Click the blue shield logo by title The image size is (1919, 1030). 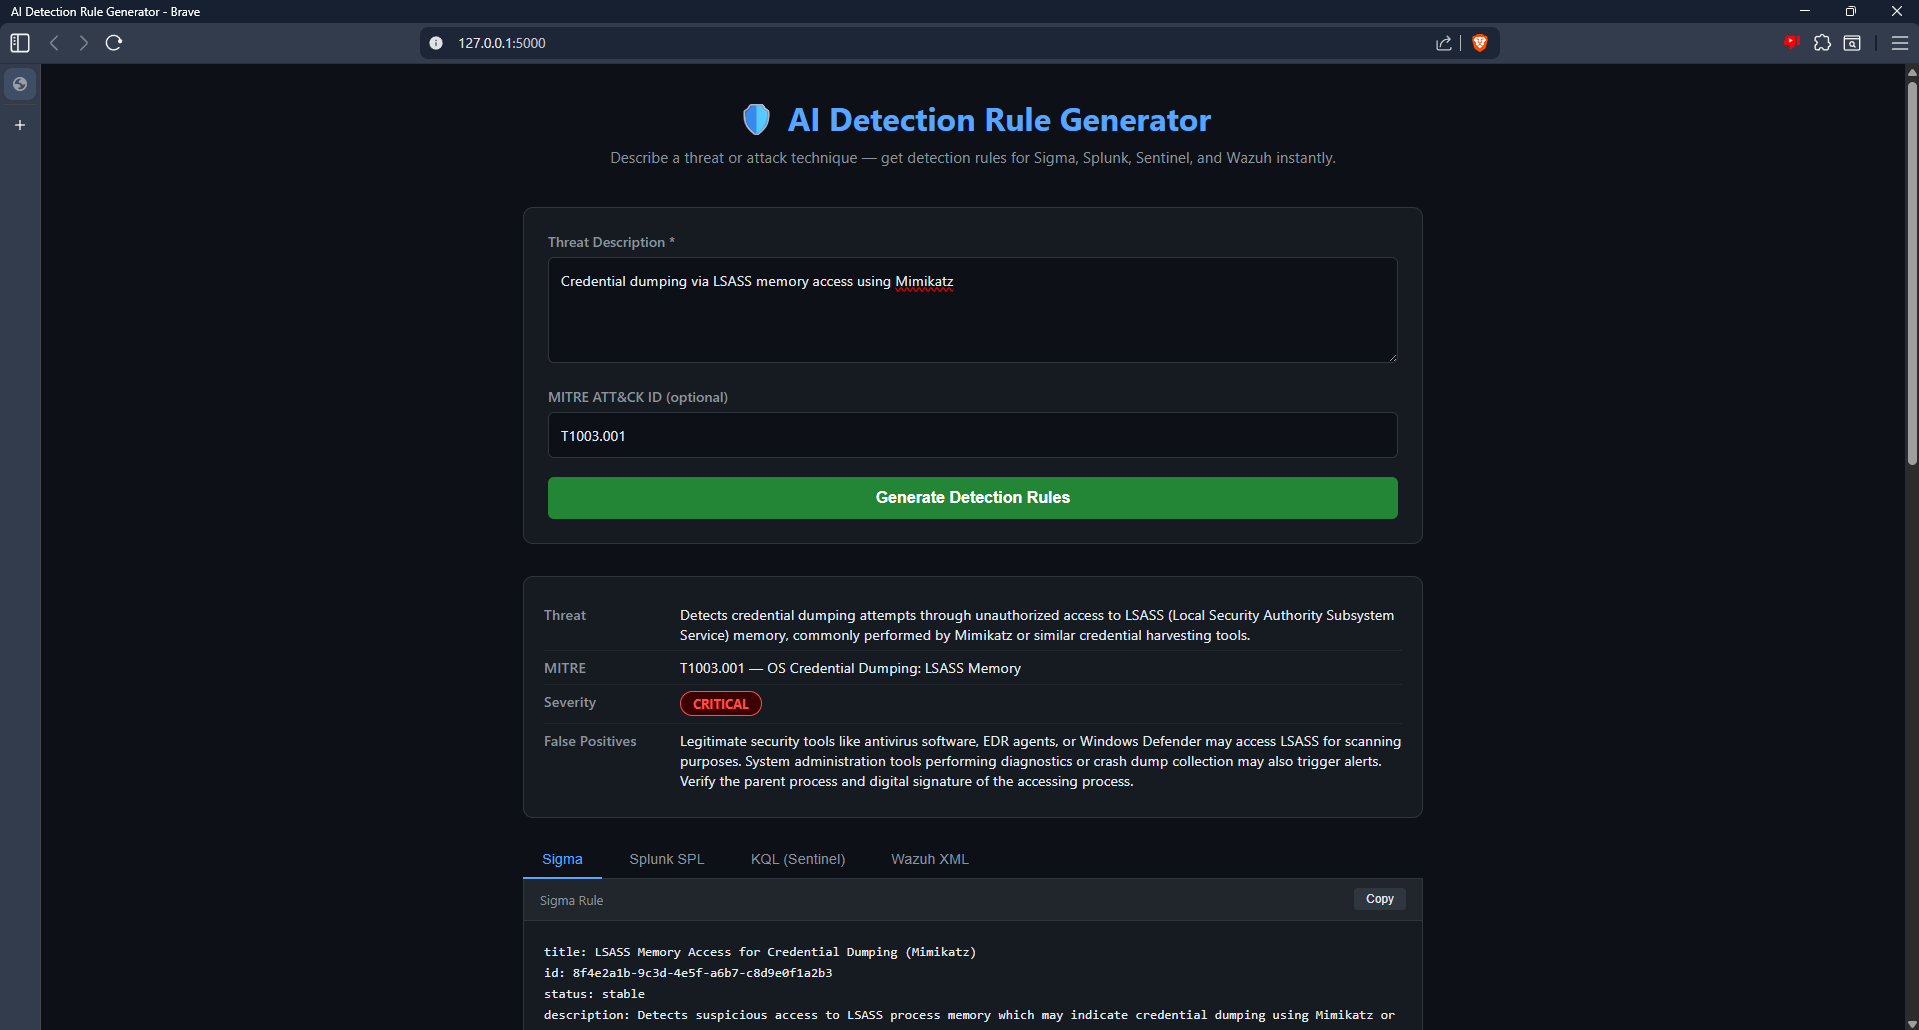757,120
